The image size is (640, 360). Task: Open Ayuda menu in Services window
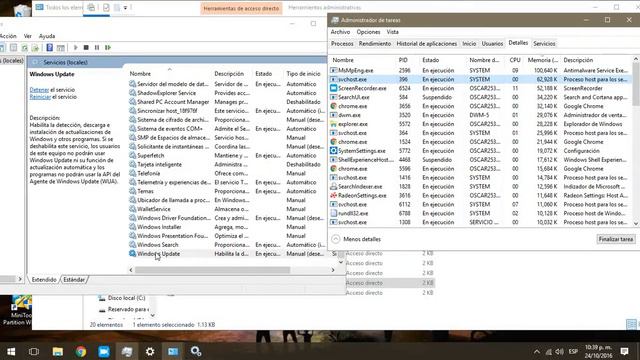point(47,36)
